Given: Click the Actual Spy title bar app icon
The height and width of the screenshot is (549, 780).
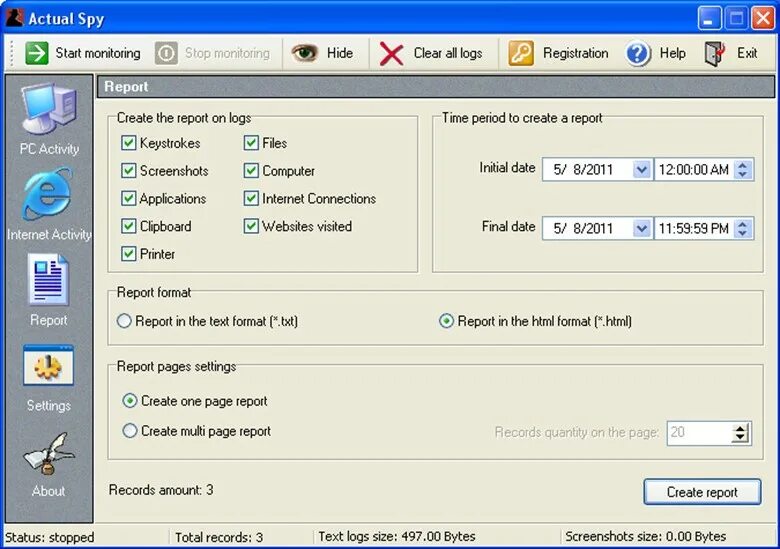Looking at the screenshot, I should [14, 18].
